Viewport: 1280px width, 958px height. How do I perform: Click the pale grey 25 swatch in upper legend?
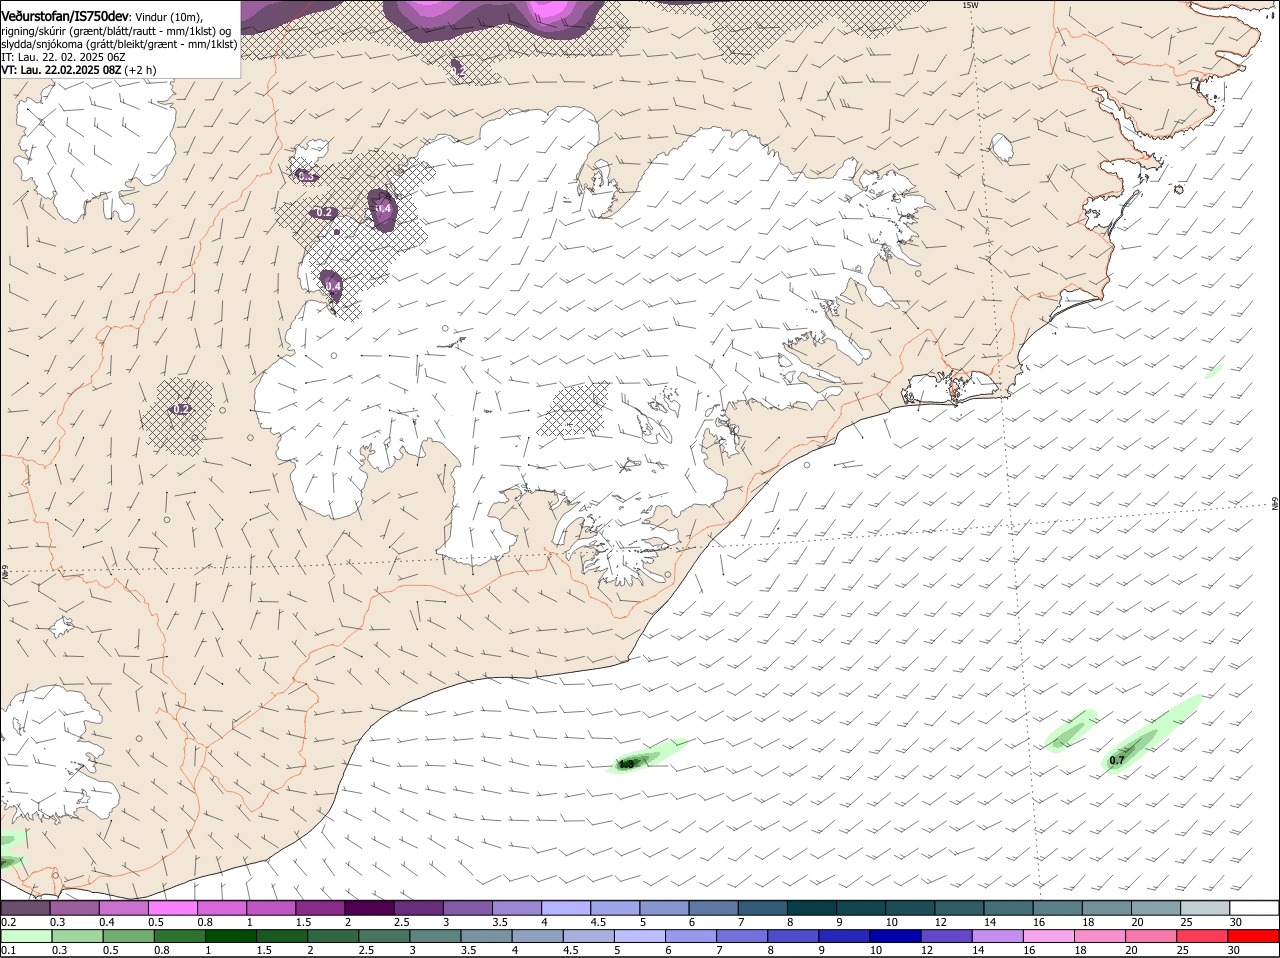pos(1204,908)
